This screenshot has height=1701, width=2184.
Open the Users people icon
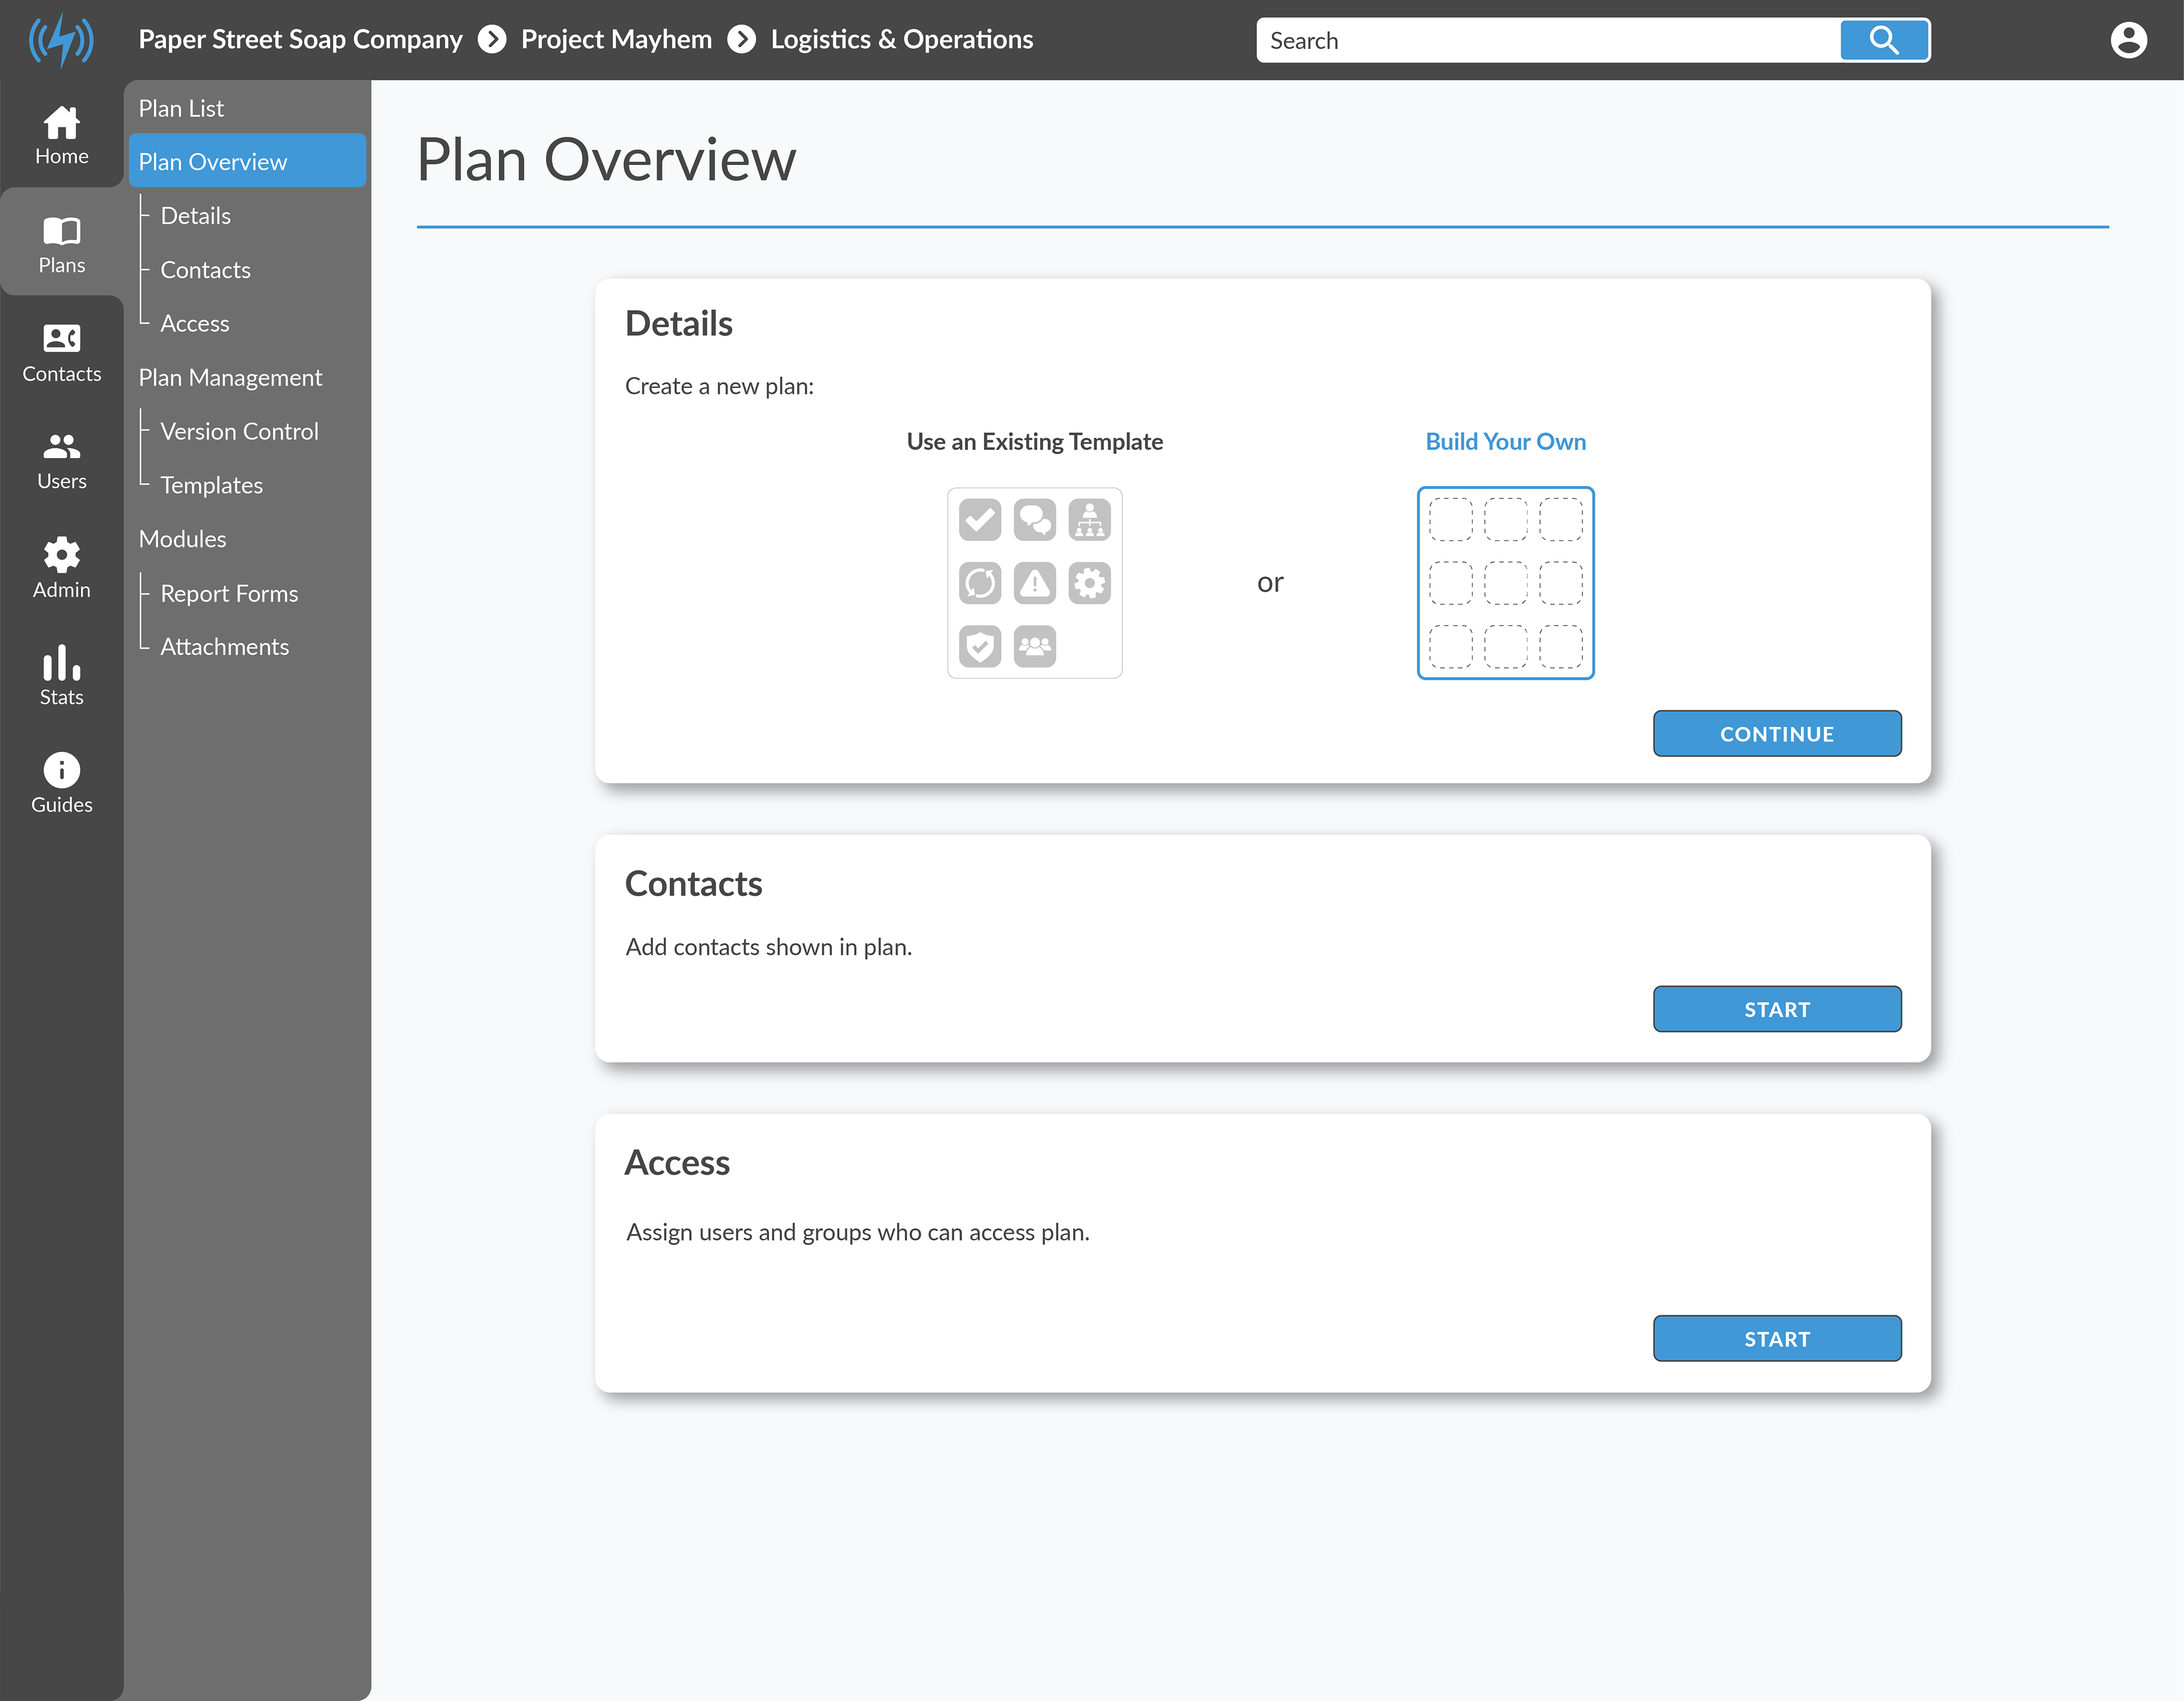[61, 446]
